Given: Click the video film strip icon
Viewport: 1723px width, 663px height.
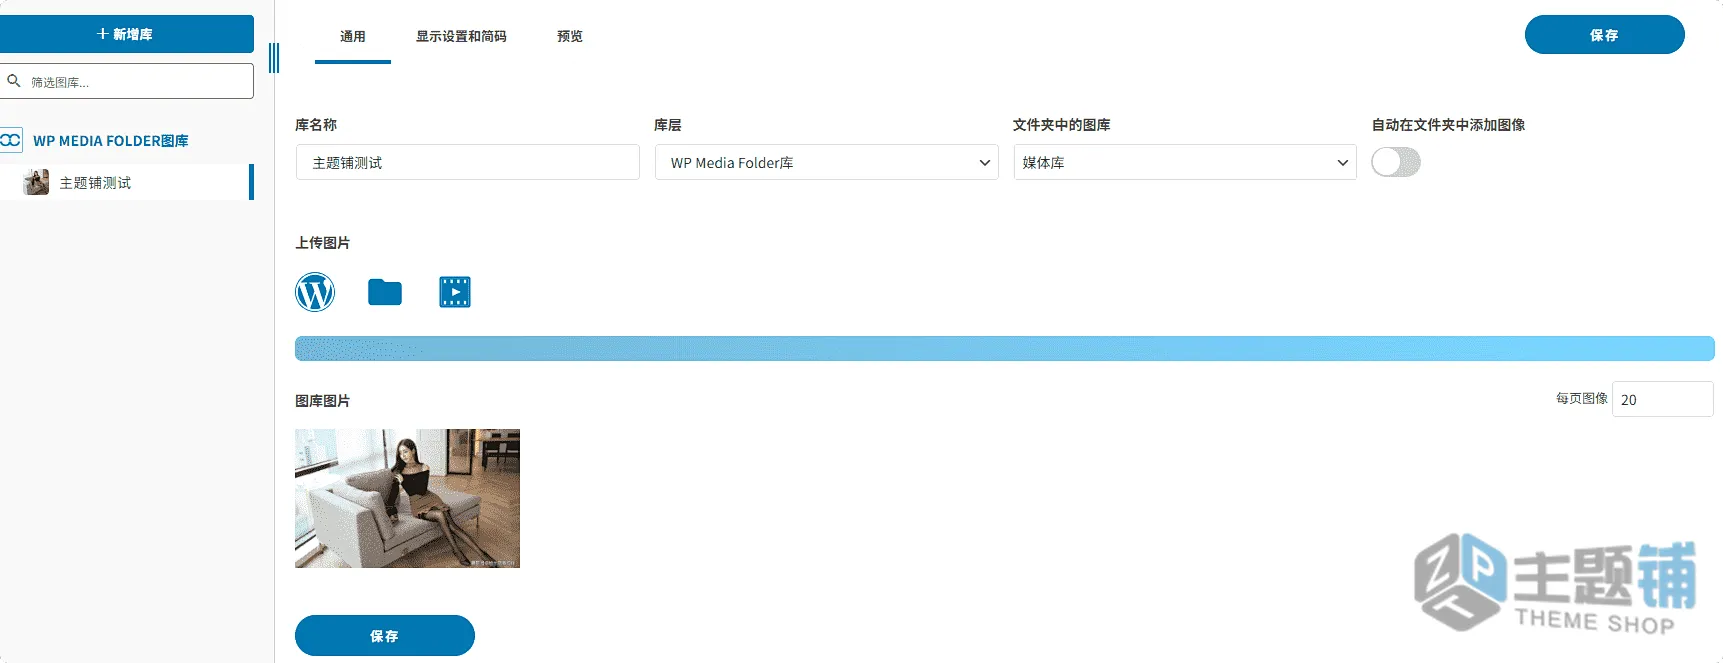Looking at the screenshot, I should tap(455, 292).
